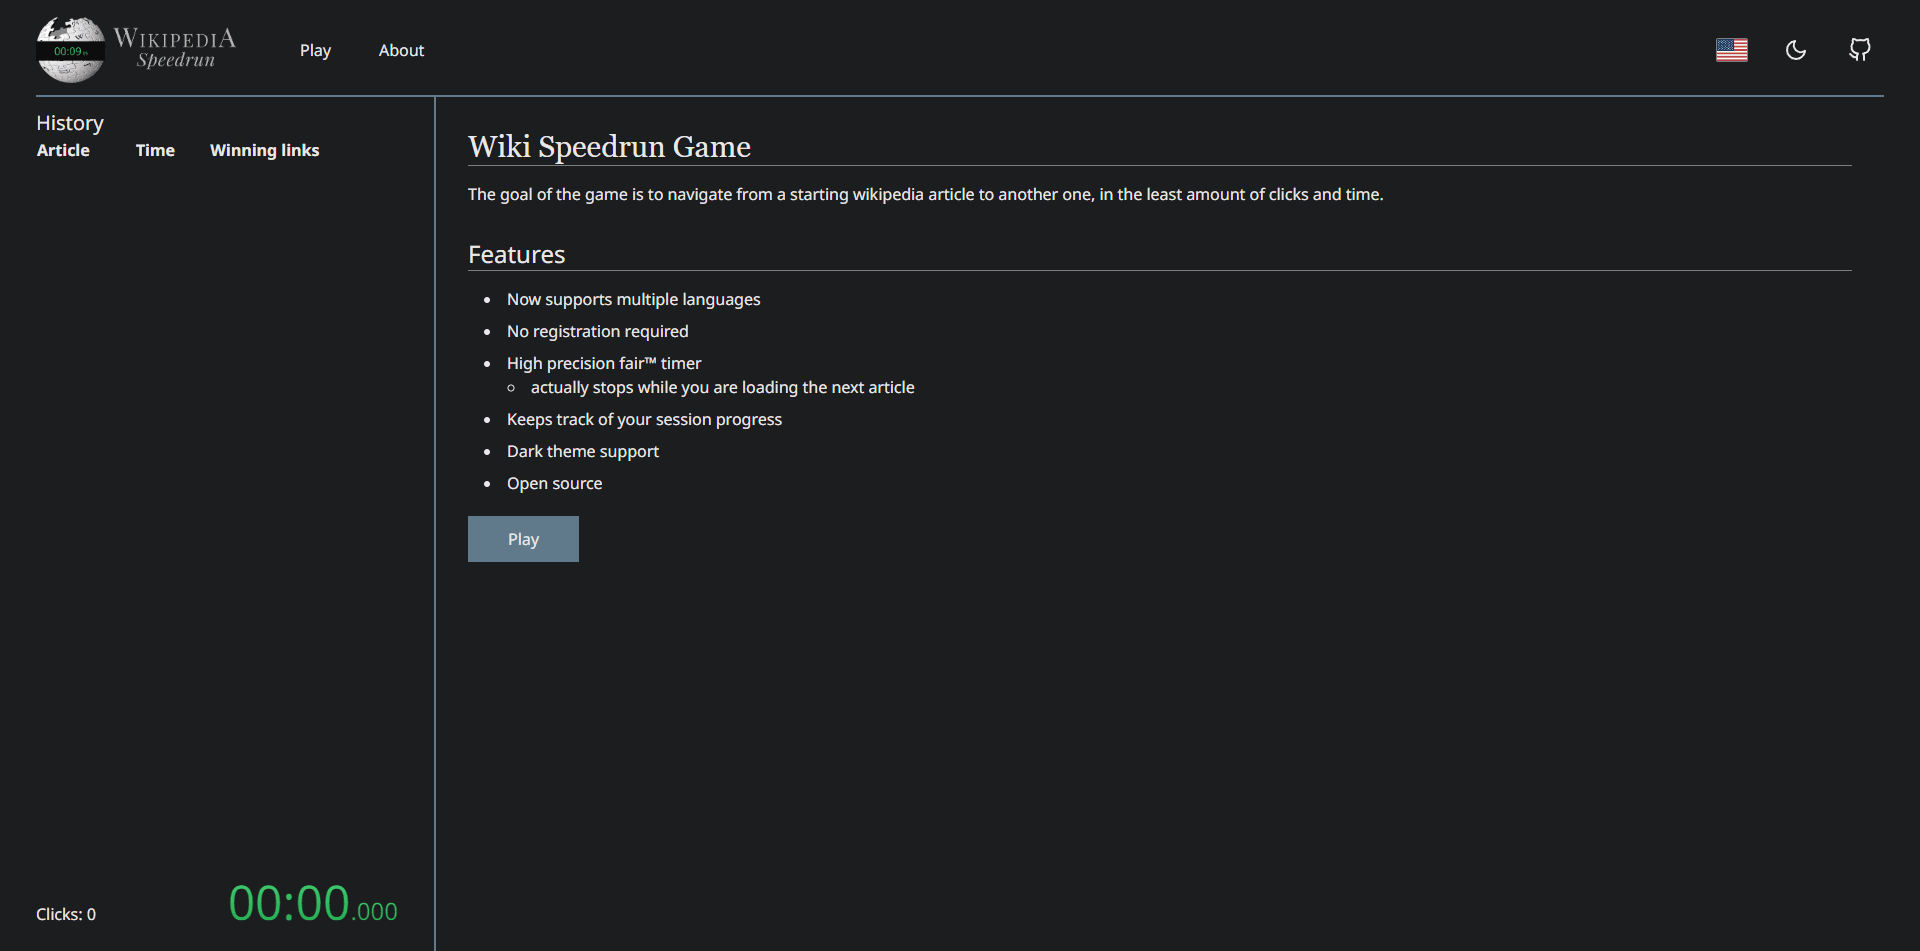The height and width of the screenshot is (951, 1920).
Task: Click the Wiki Speedrun Game heading
Action: 609,147
